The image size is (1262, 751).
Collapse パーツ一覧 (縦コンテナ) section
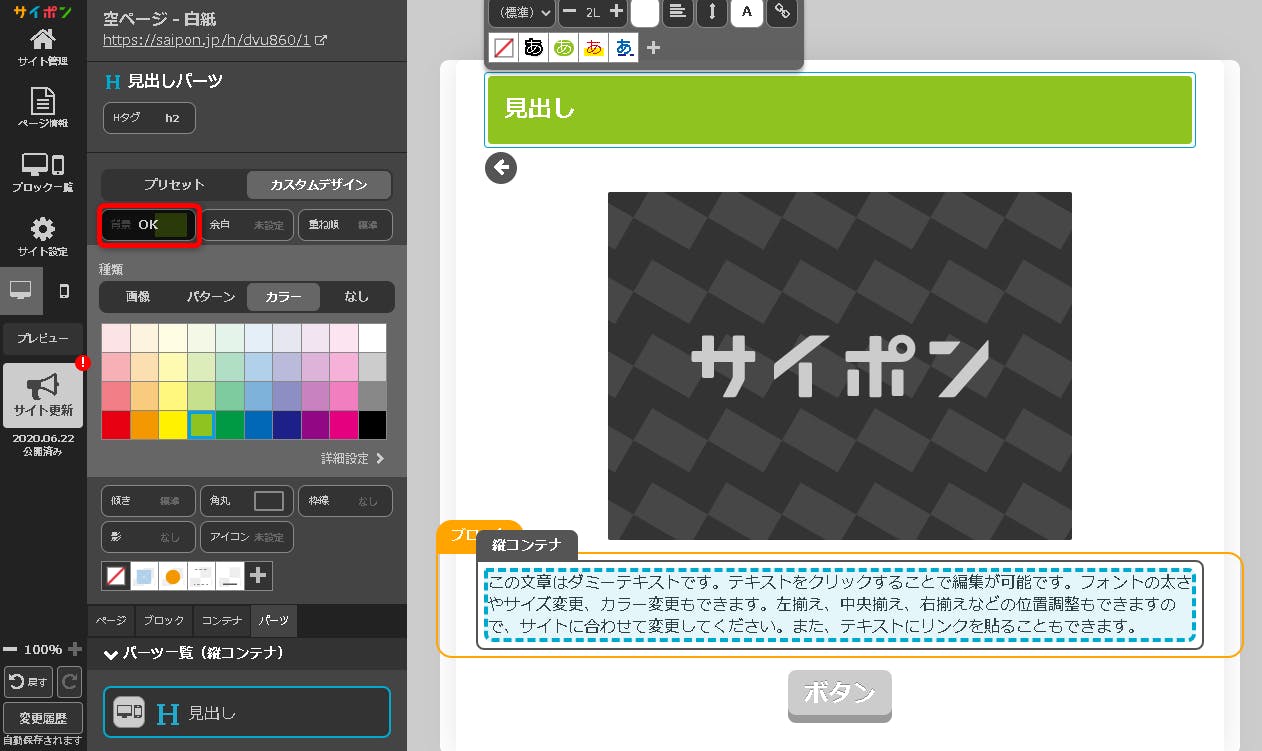click(196, 654)
